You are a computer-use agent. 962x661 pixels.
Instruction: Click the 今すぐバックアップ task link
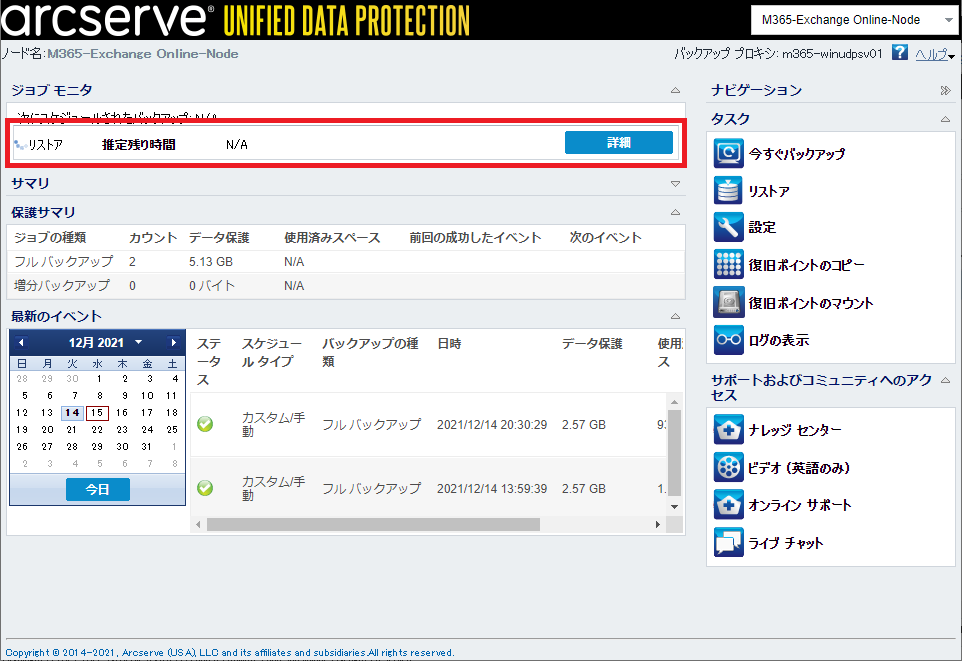[x=796, y=154]
